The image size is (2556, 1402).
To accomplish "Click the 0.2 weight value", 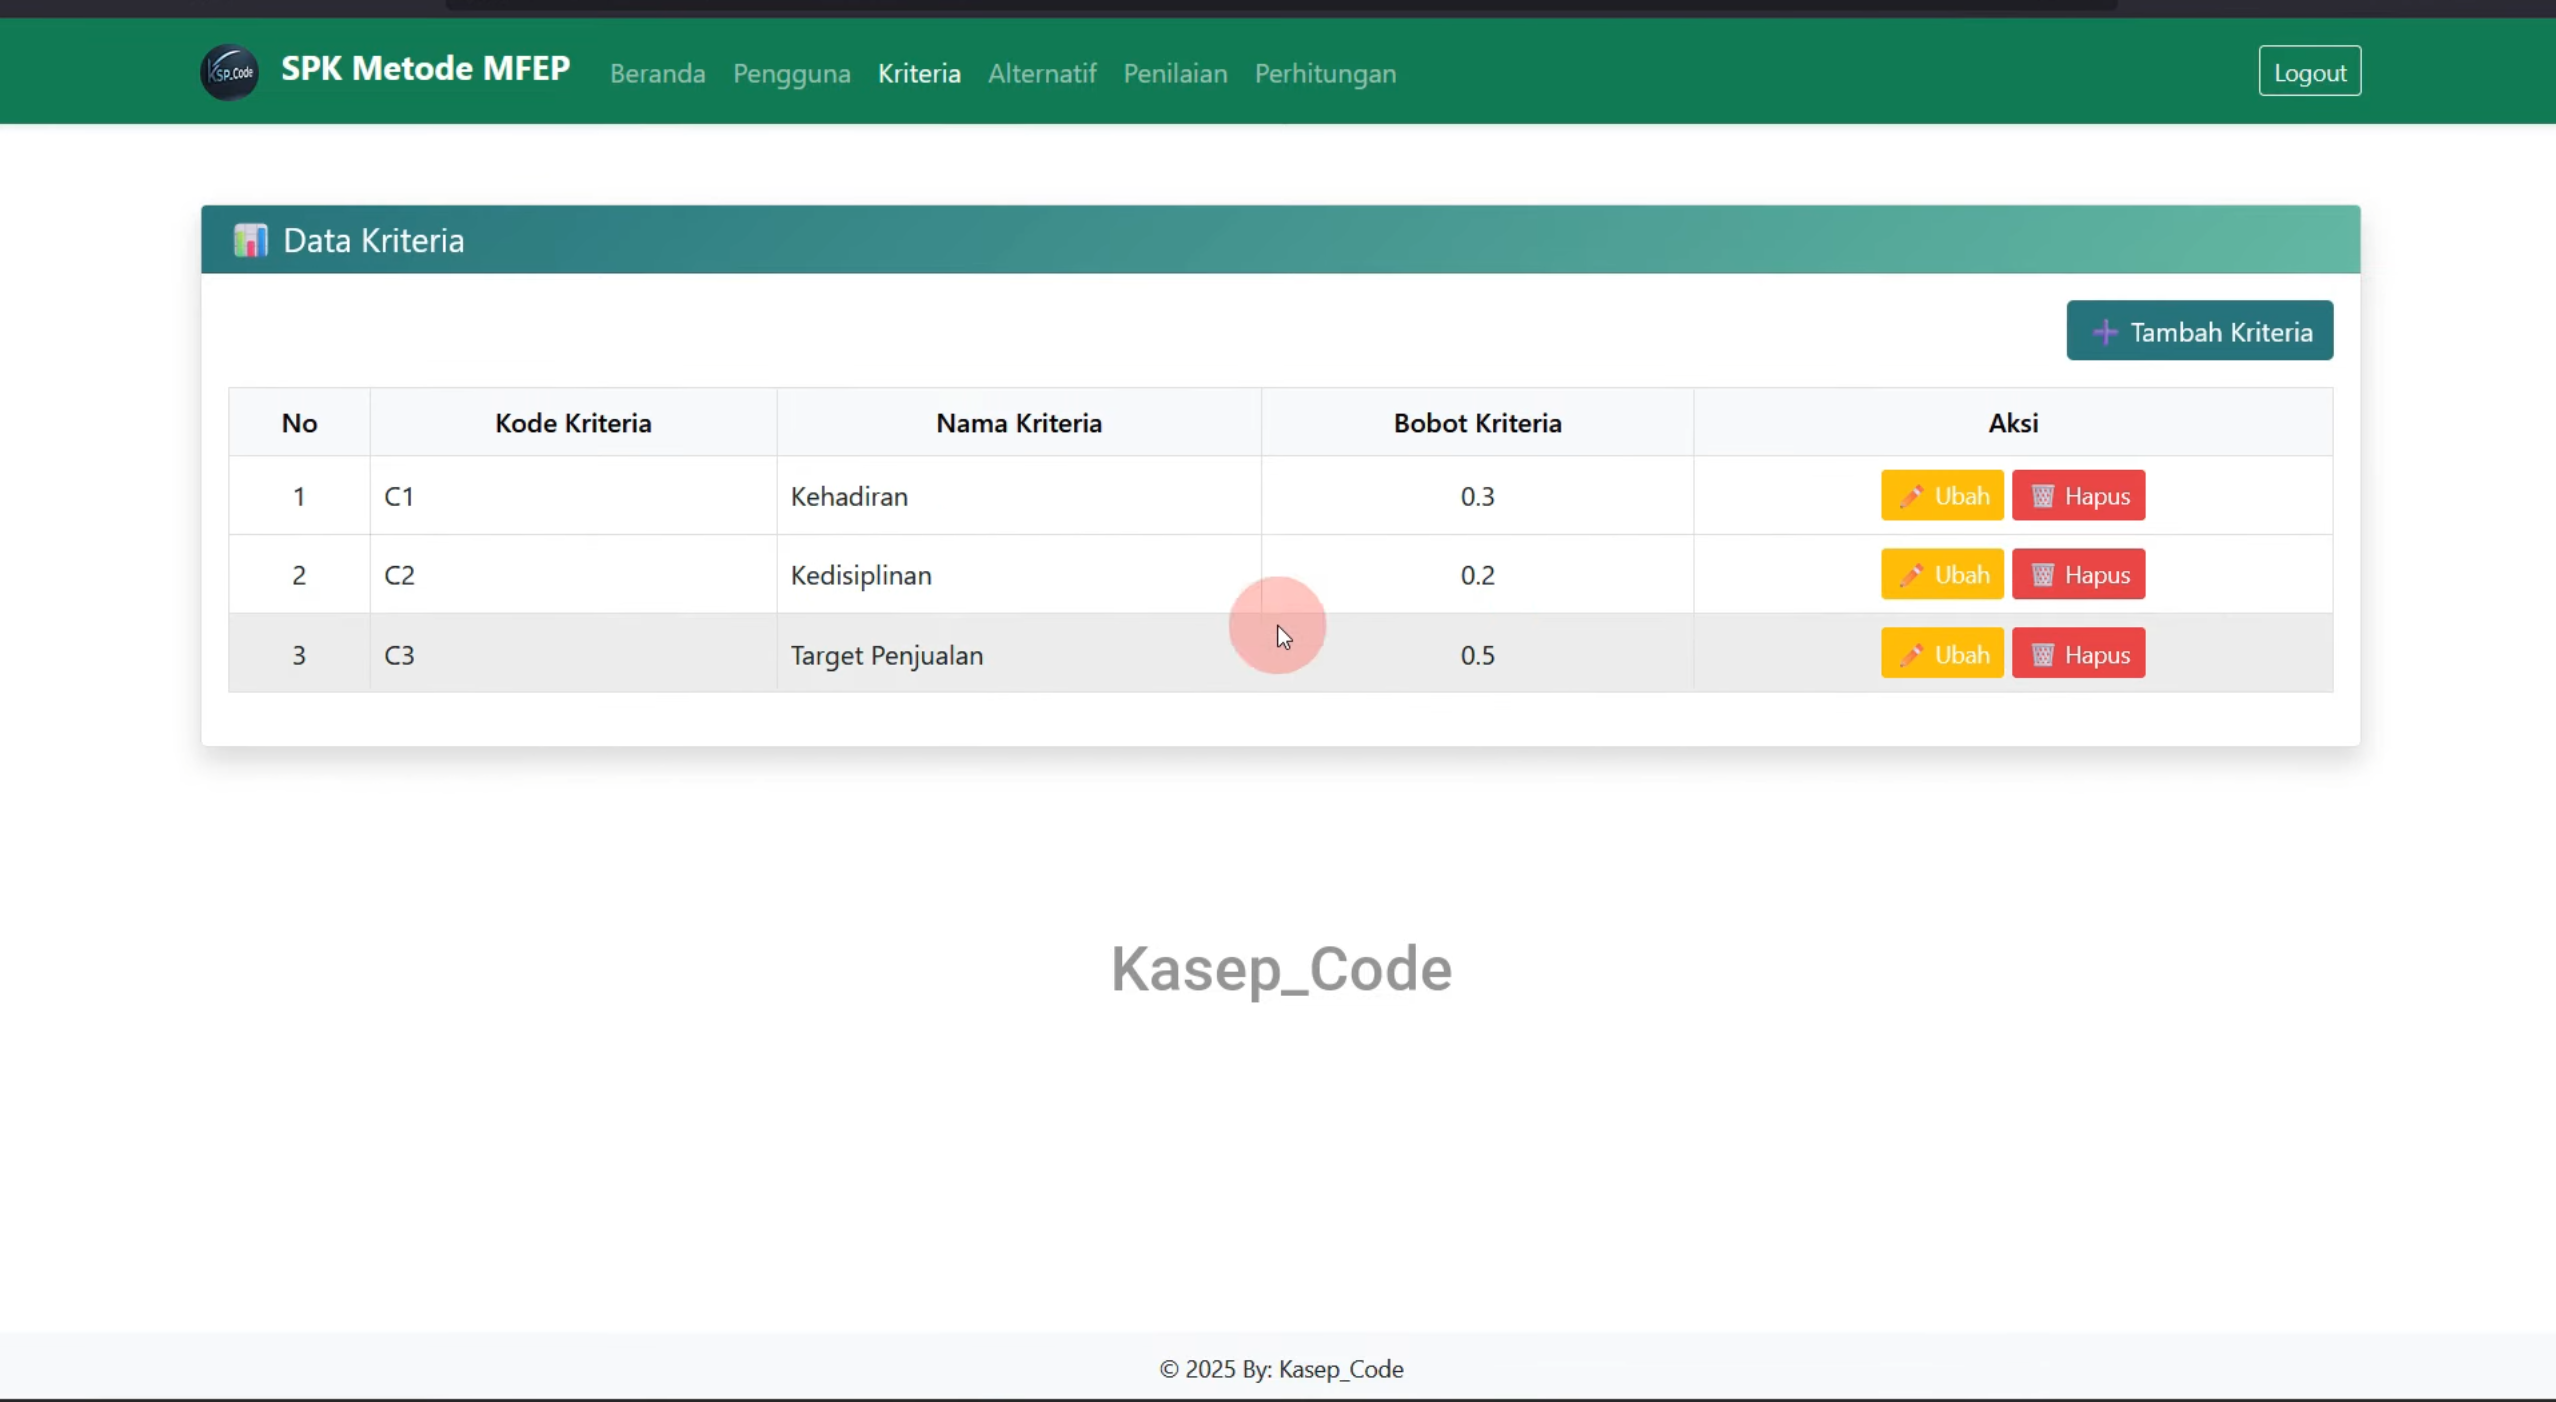I will coord(1477,575).
